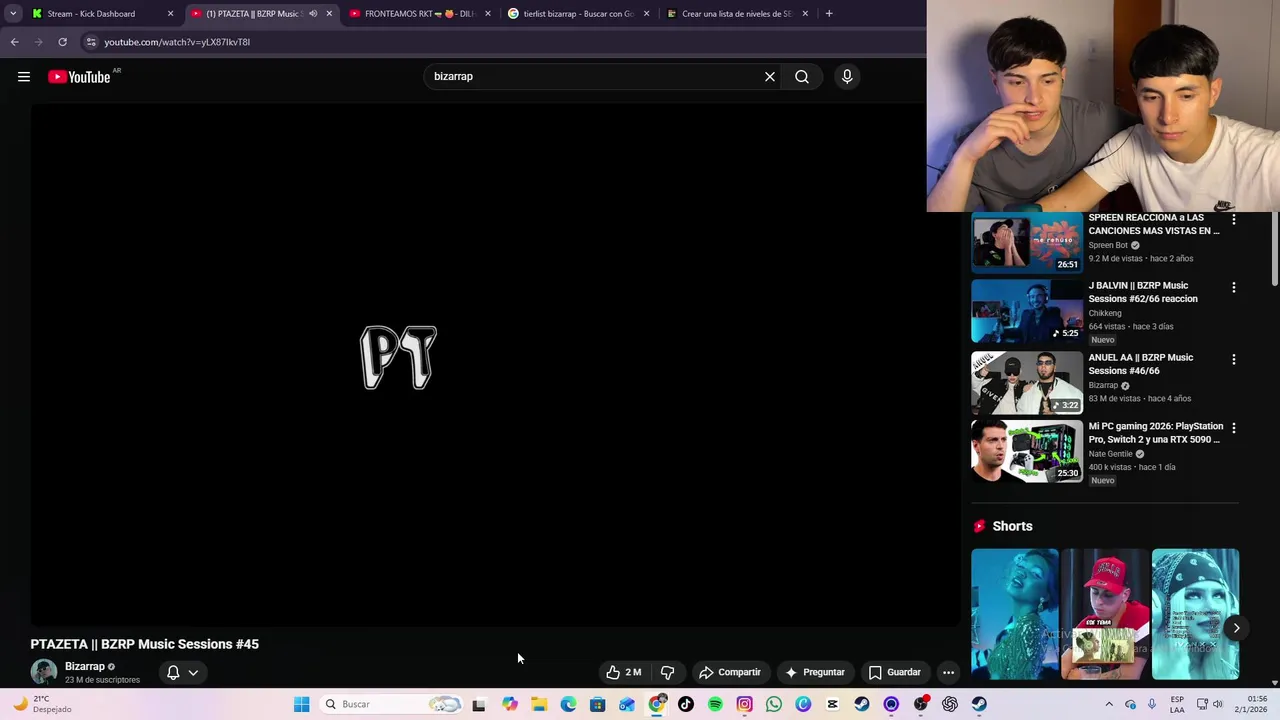Open site information icon in address bar

(x=91, y=42)
